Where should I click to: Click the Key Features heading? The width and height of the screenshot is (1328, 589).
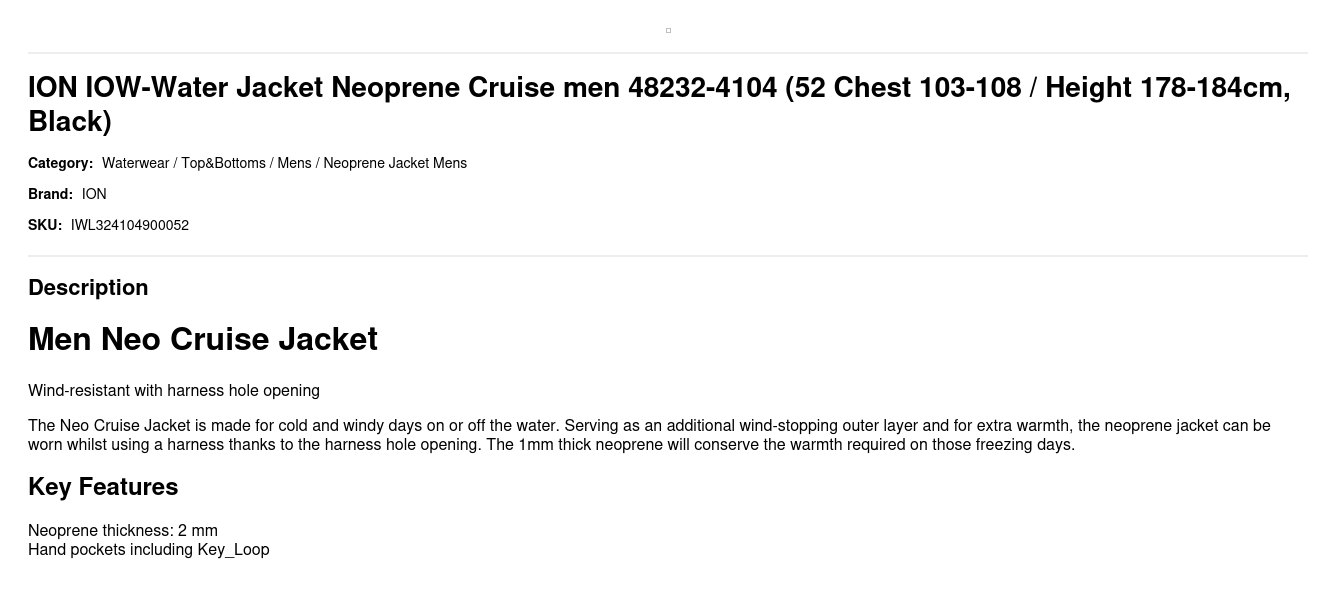103,487
